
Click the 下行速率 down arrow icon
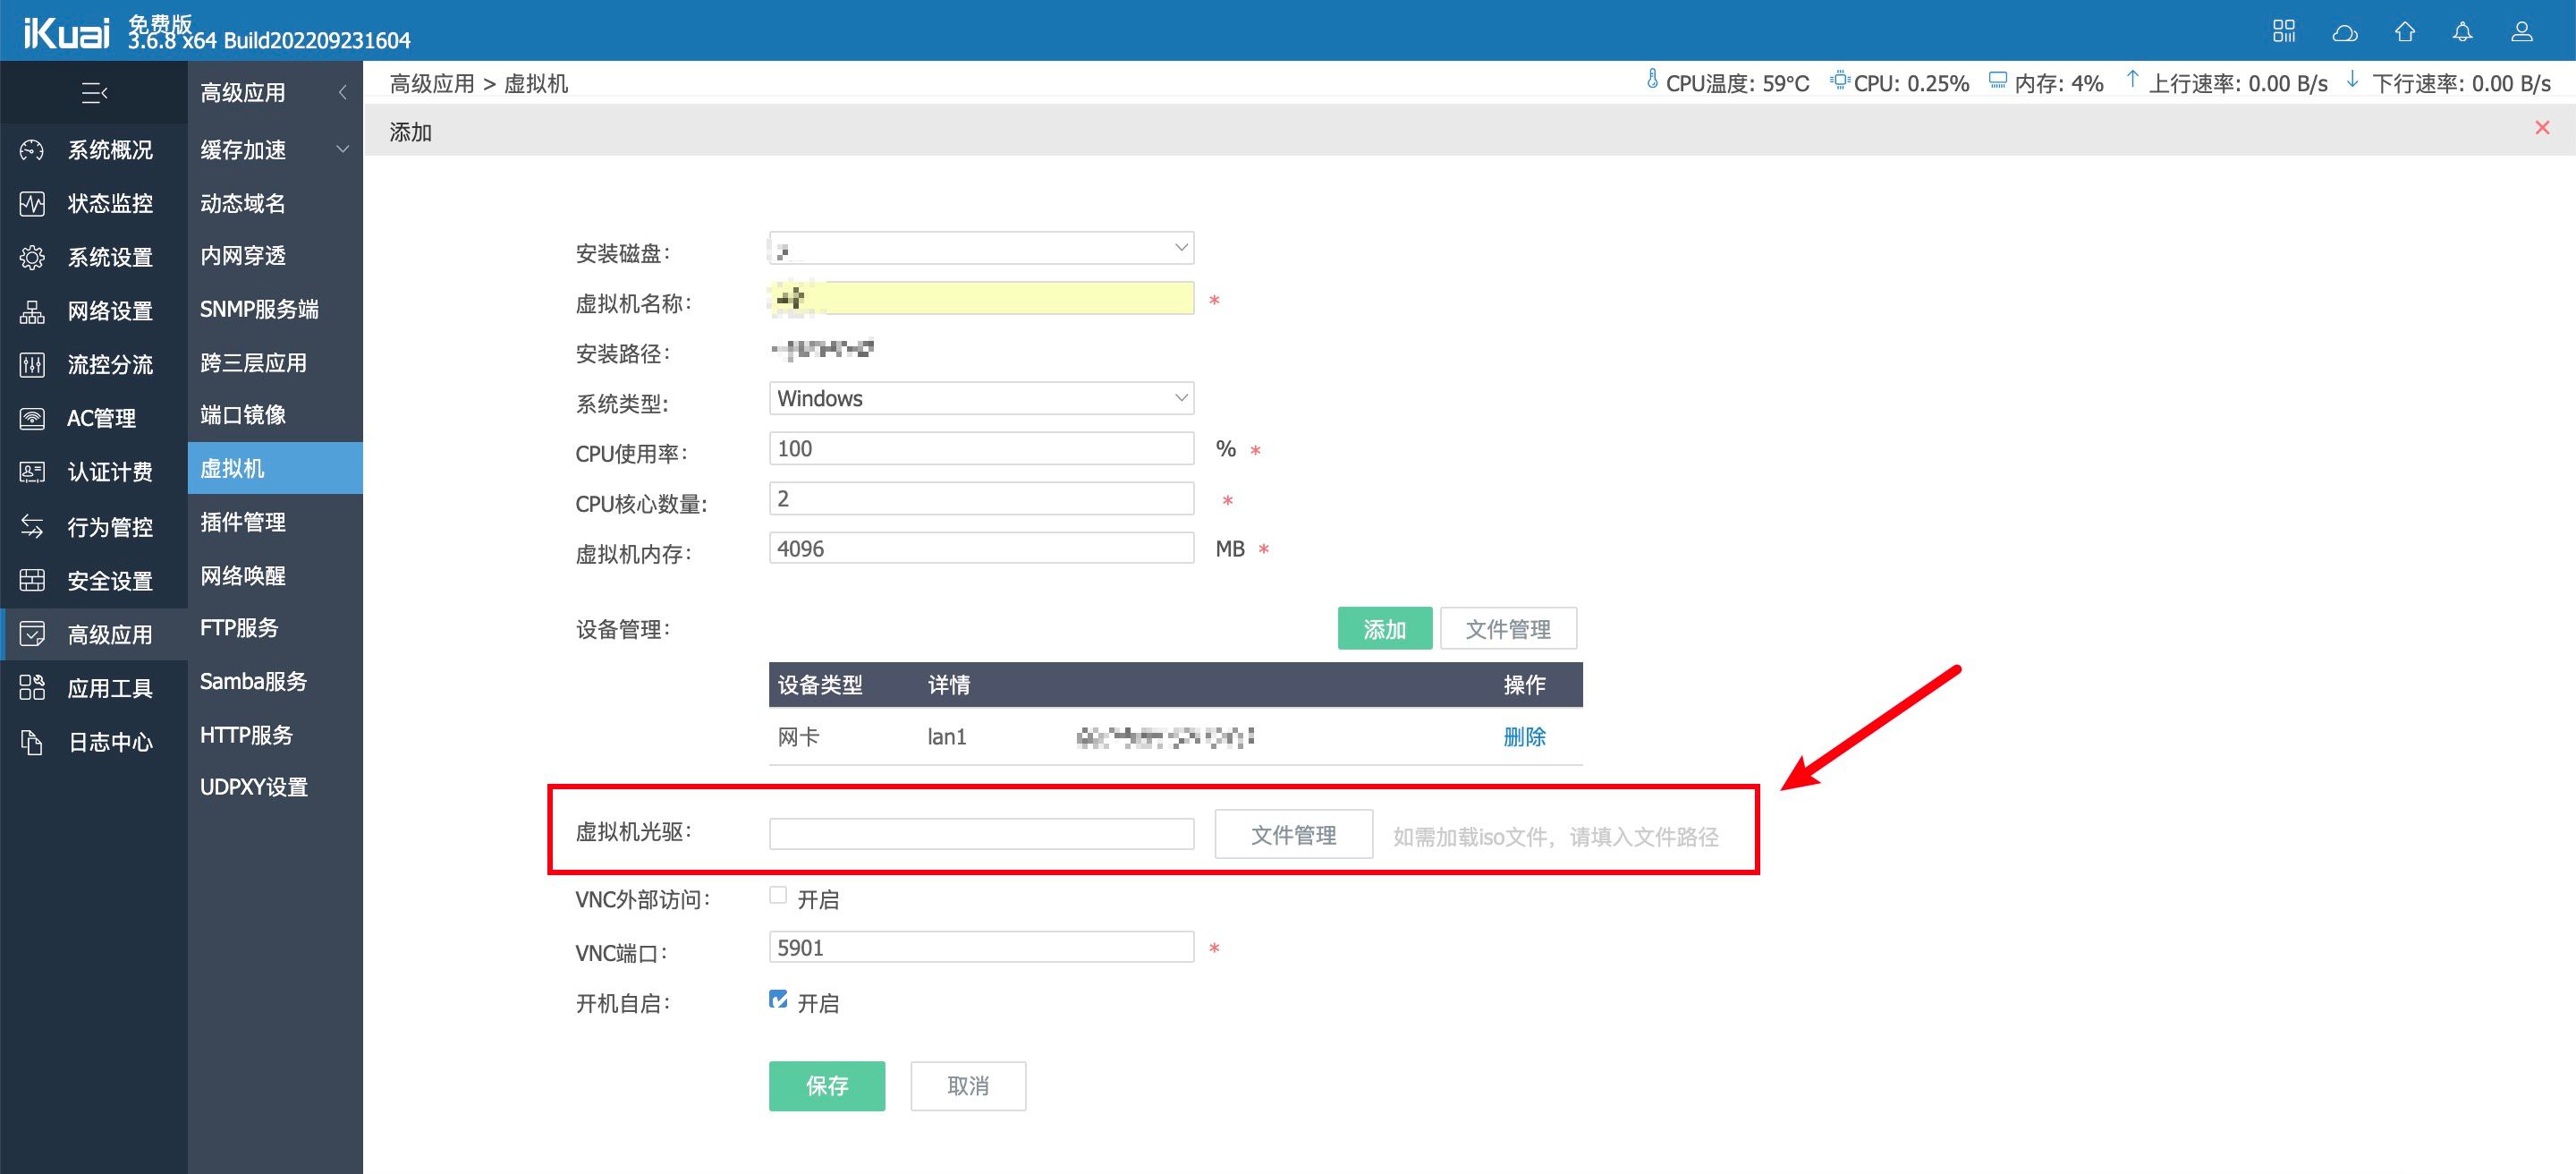click(x=2353, y=79)
